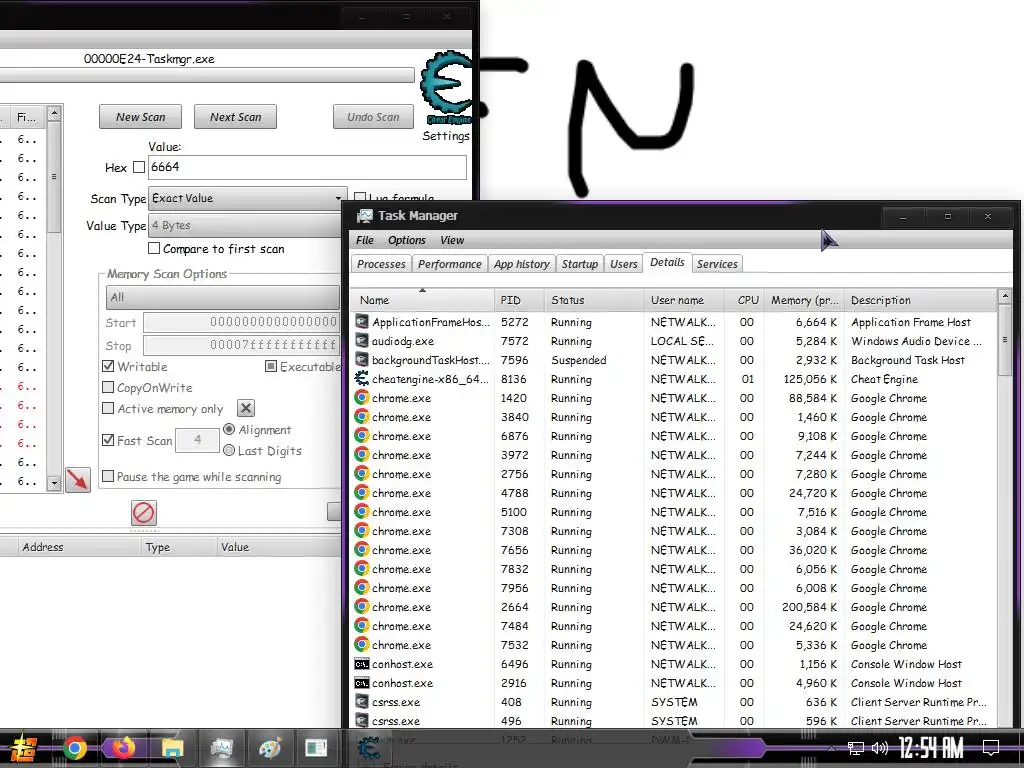Open the Start menu button on taskbar
The image size is (1024, 768).
pyautogui.click(x=23, y=748)
